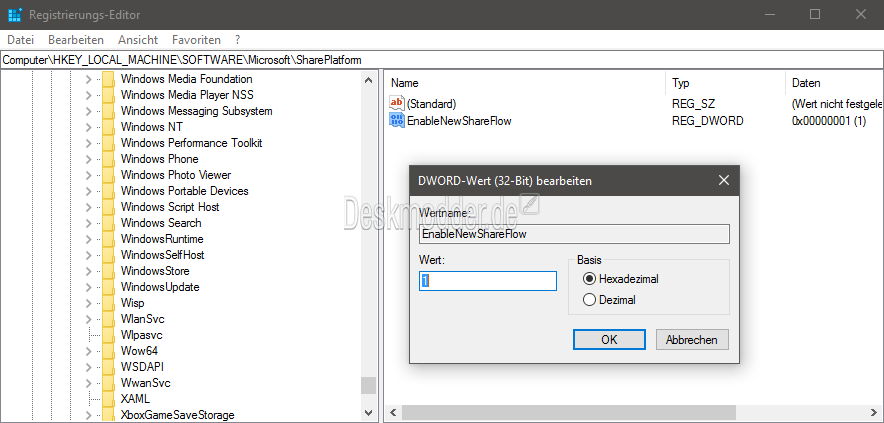
Task: Click folder icon of Windows Media Foundation
Action: click(x=108, y=79)
